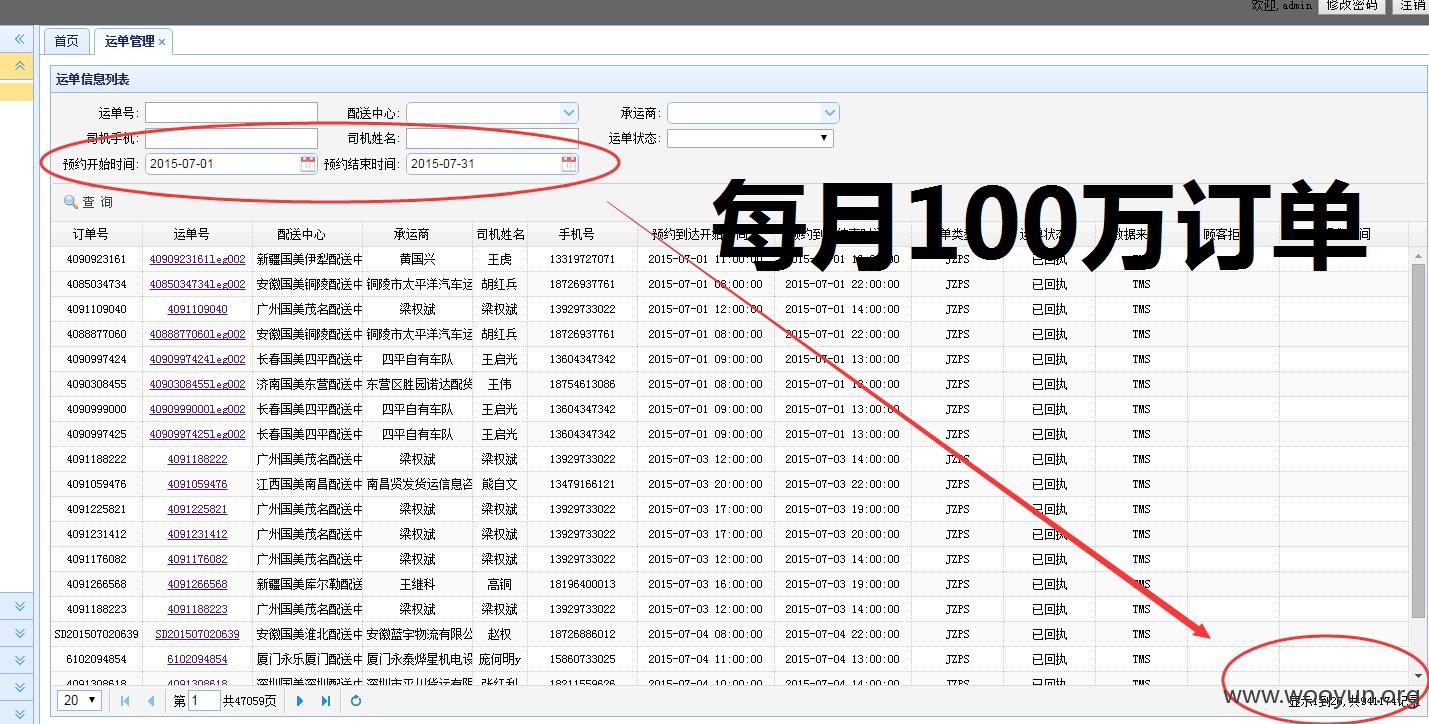Open waybill link 4091109040
Viewport: 1429px width, 724px height.
[x=197, y=309]
